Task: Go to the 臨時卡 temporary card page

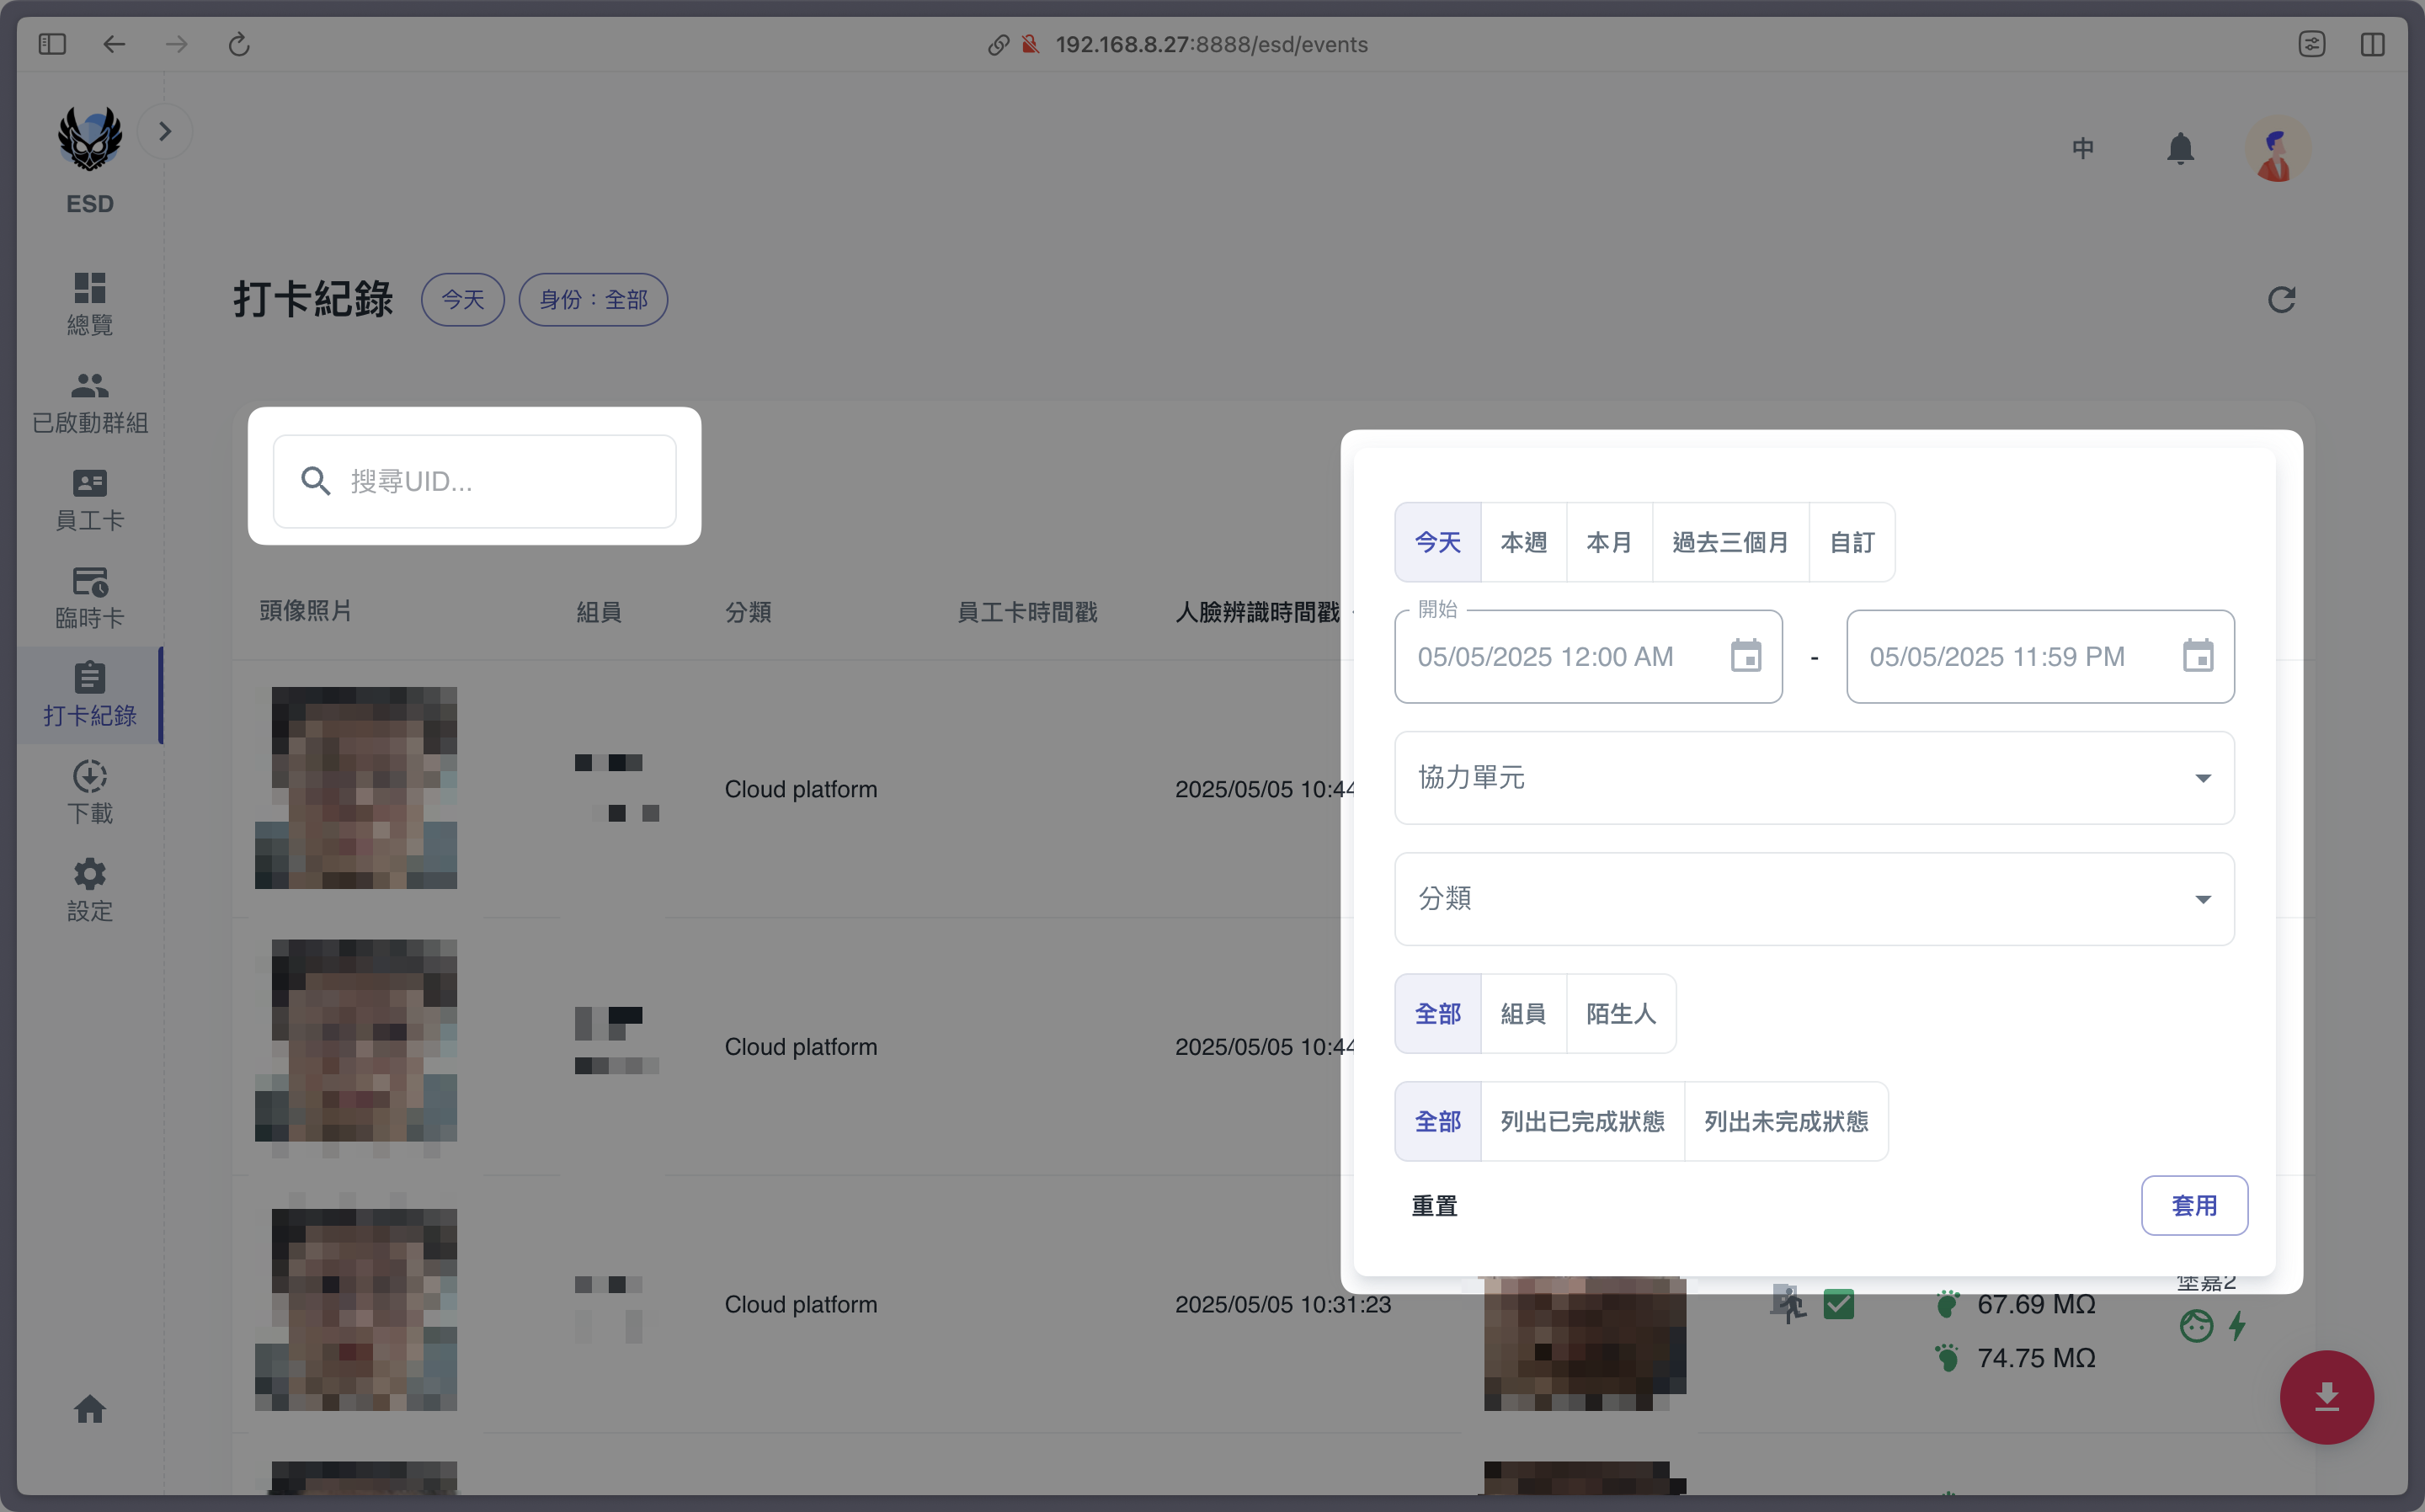Action: (x=90, y=596)
